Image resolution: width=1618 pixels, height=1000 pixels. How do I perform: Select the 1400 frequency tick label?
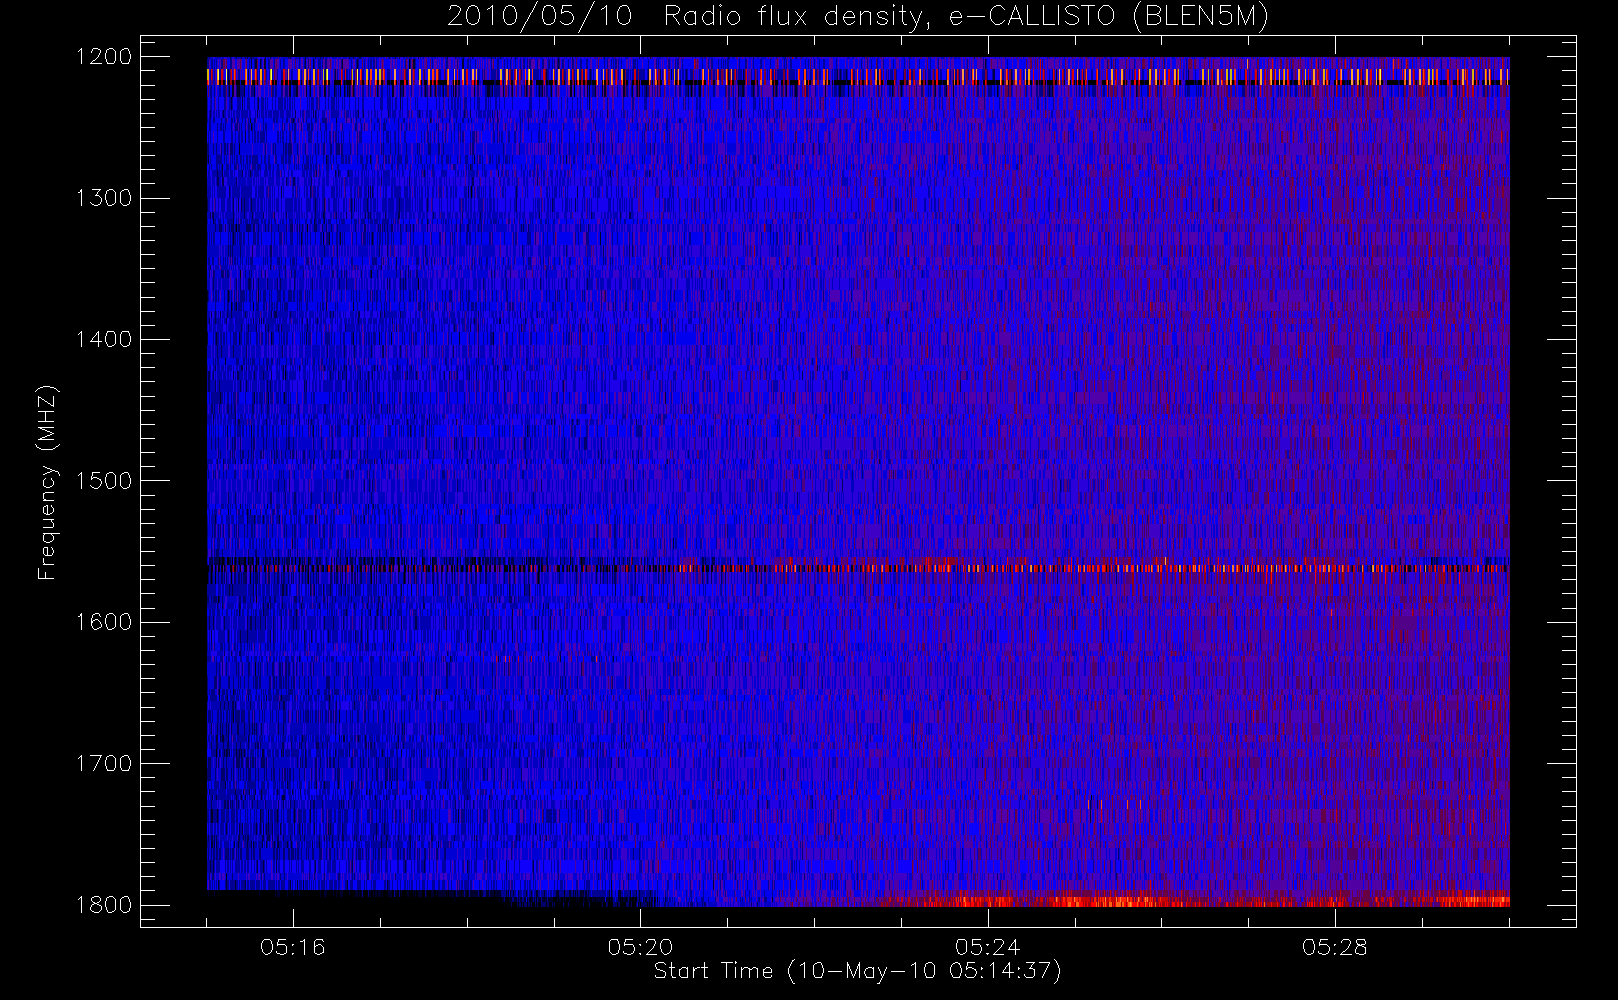(104, 340)
